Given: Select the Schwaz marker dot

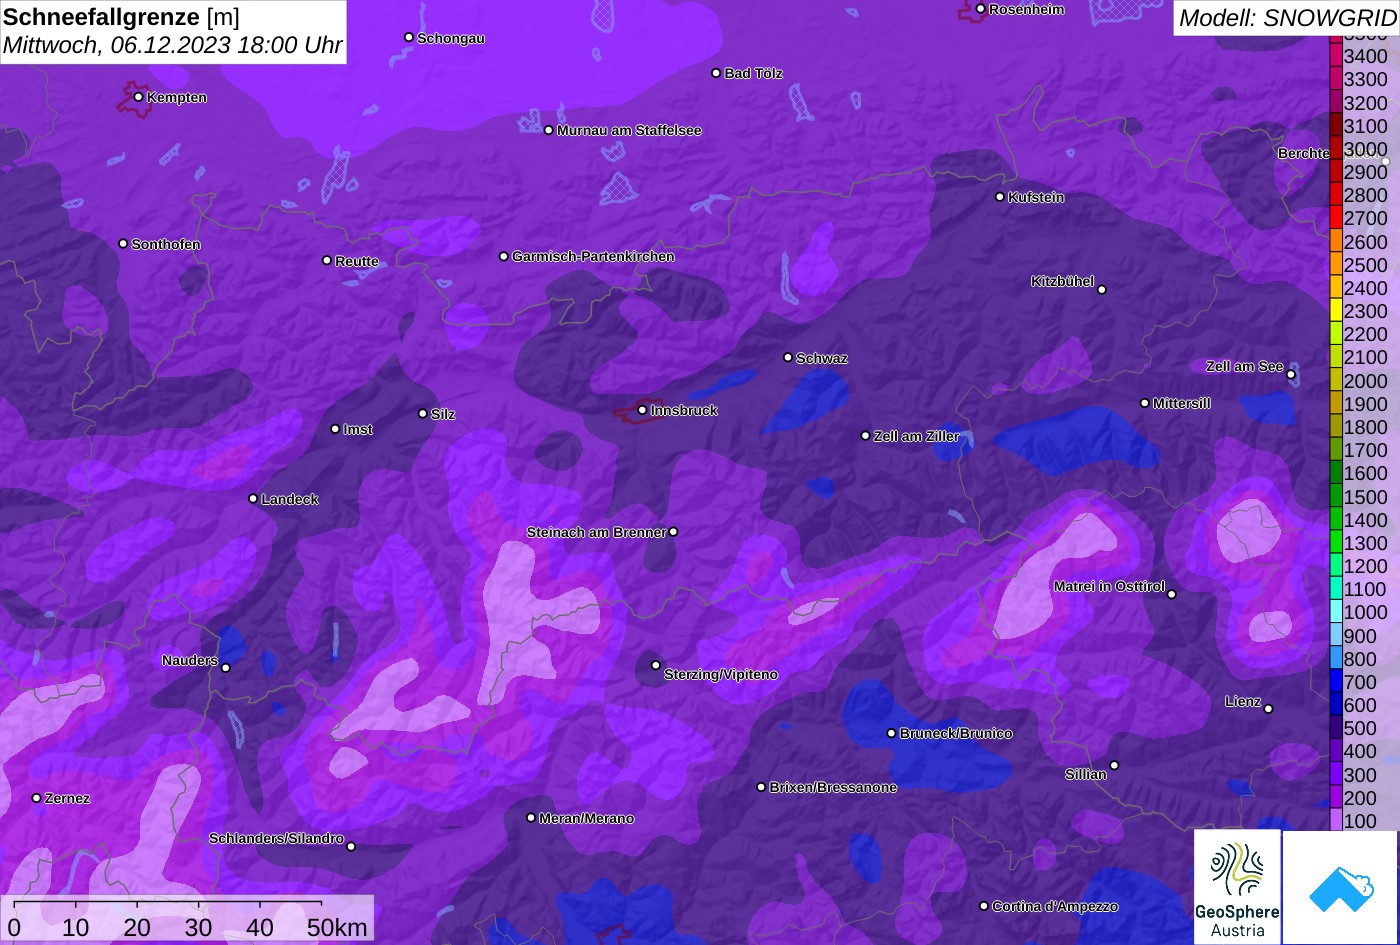Looking at the screenshot, I should 787,357.
